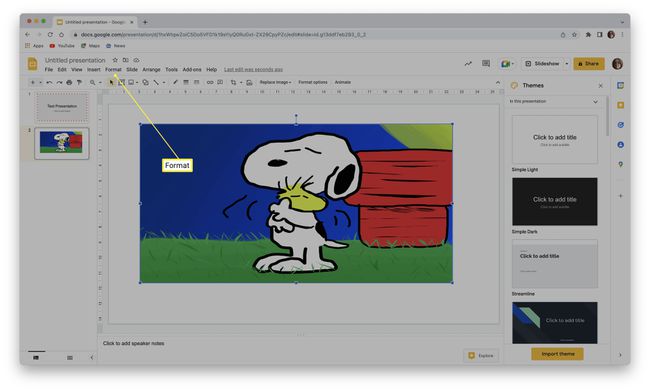The height and width of the screenshot is (391, 650).
Task: Open comment history icon
Action: tap(486, 63)
